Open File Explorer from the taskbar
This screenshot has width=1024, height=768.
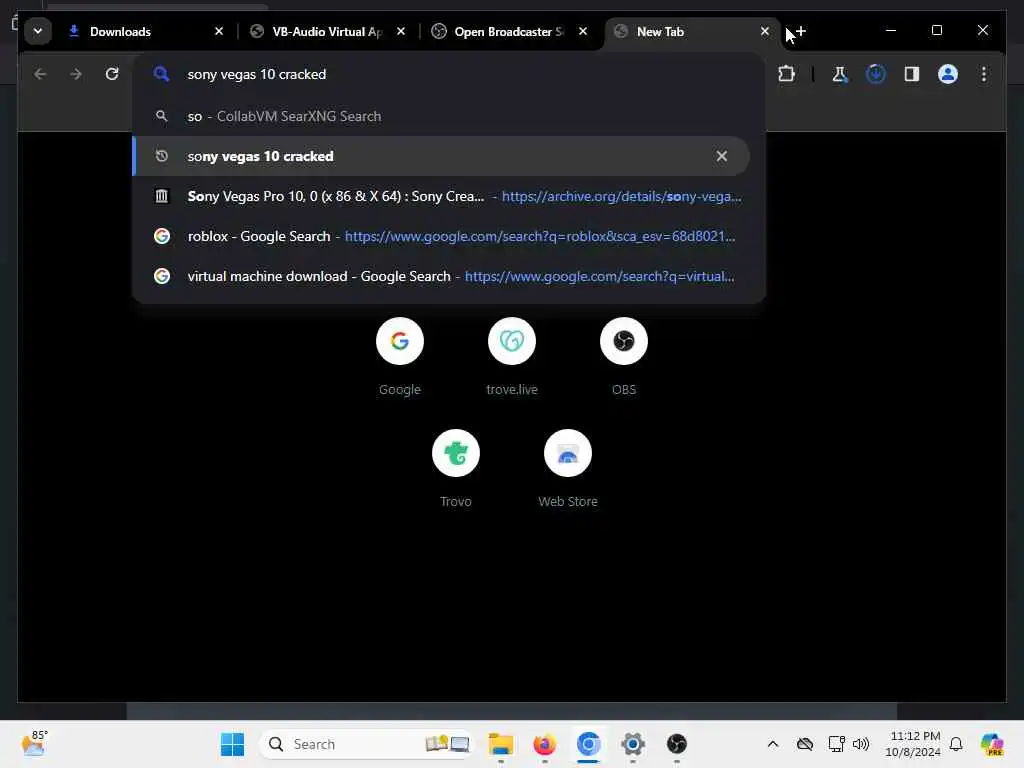[501, 744]
